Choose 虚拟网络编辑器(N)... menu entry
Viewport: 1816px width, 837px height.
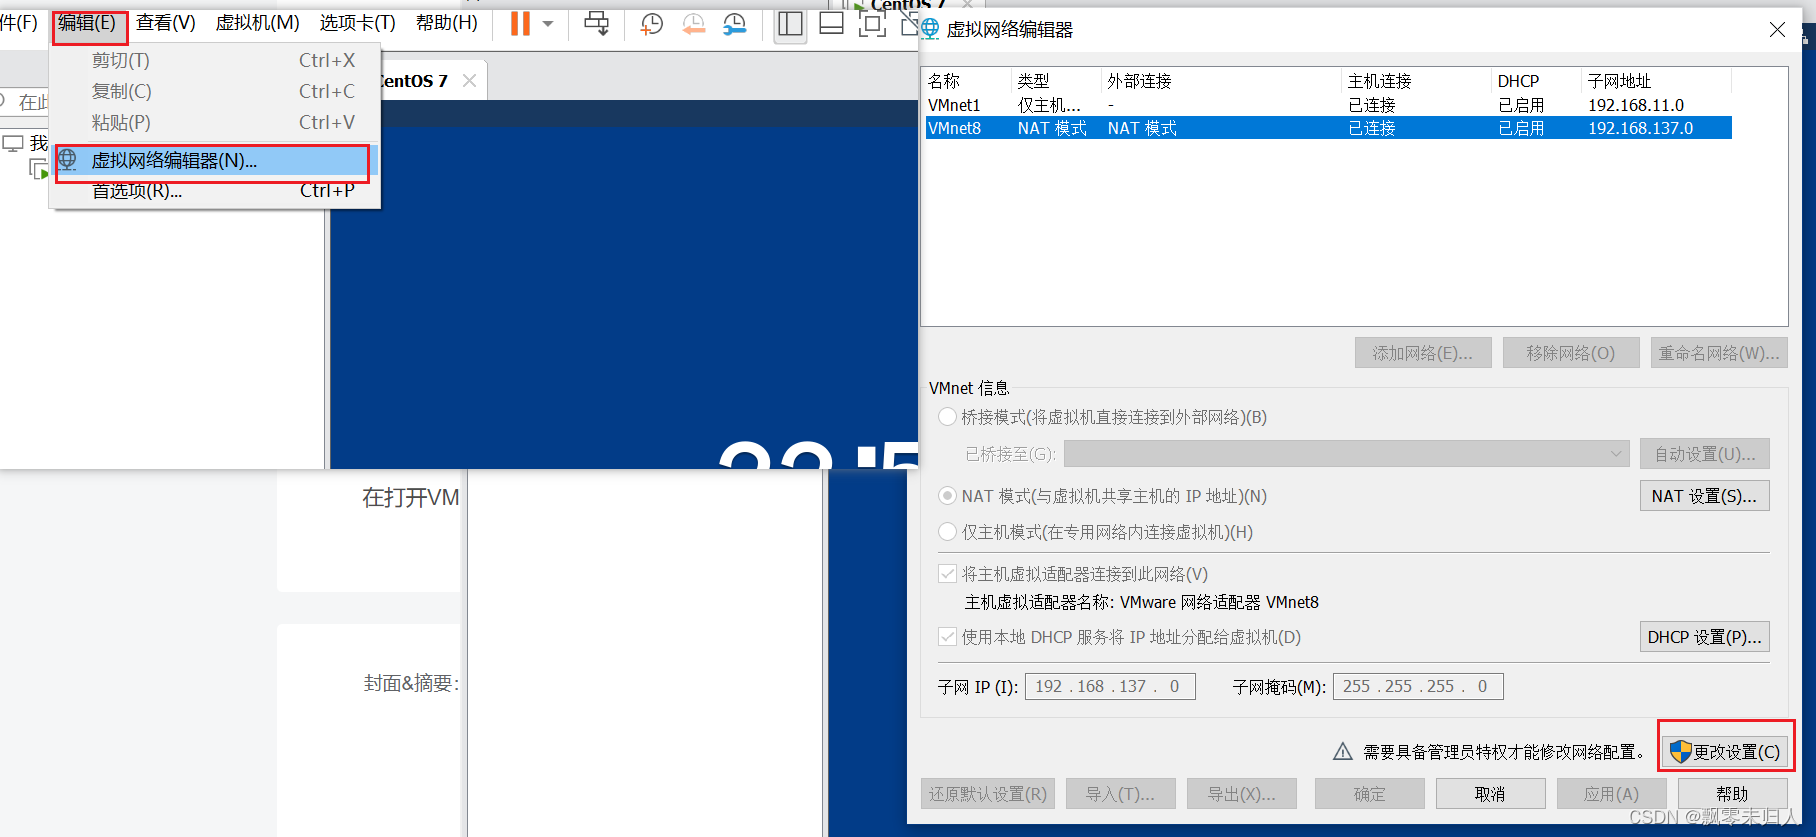click(x=214, y=160)
